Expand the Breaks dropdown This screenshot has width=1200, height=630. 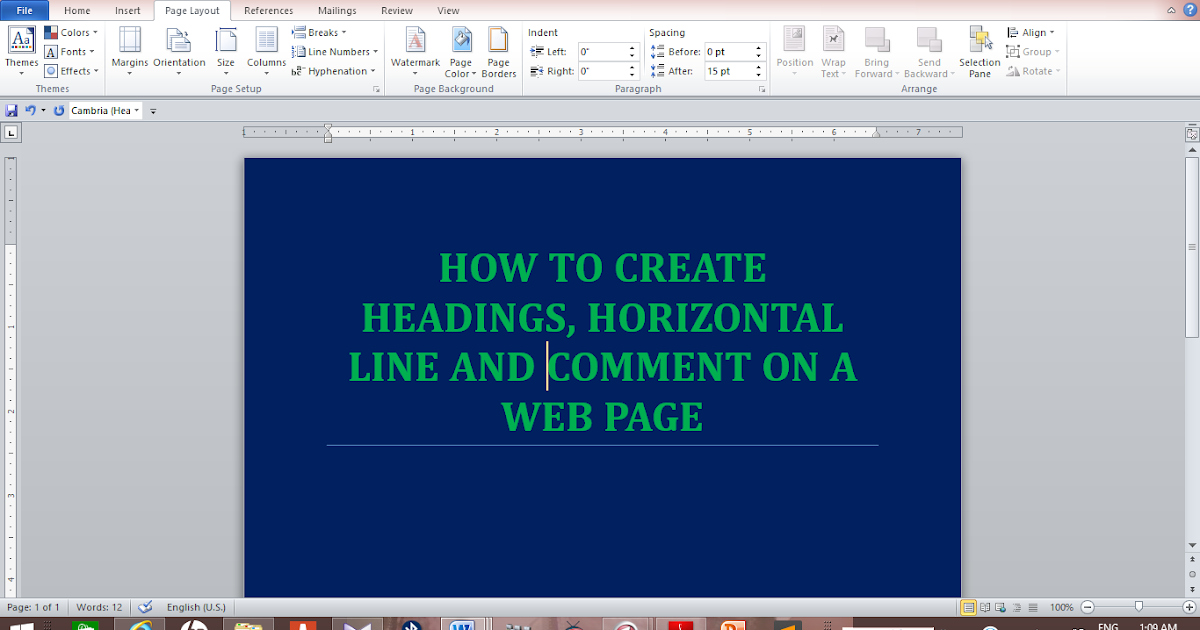pyautogui.click(x=319, y=31)
